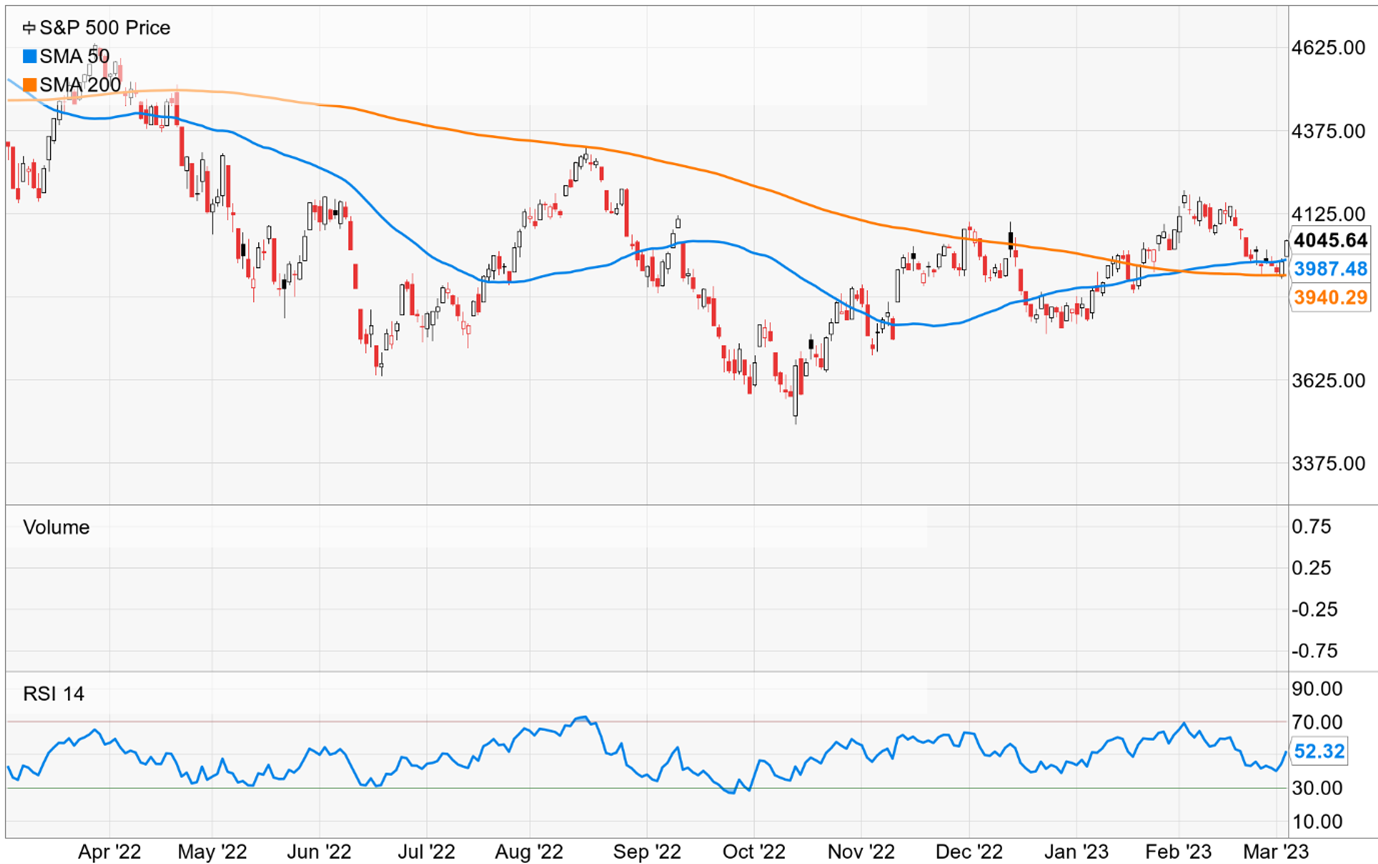Click the current price tag 4045.64

point(1329,240)
